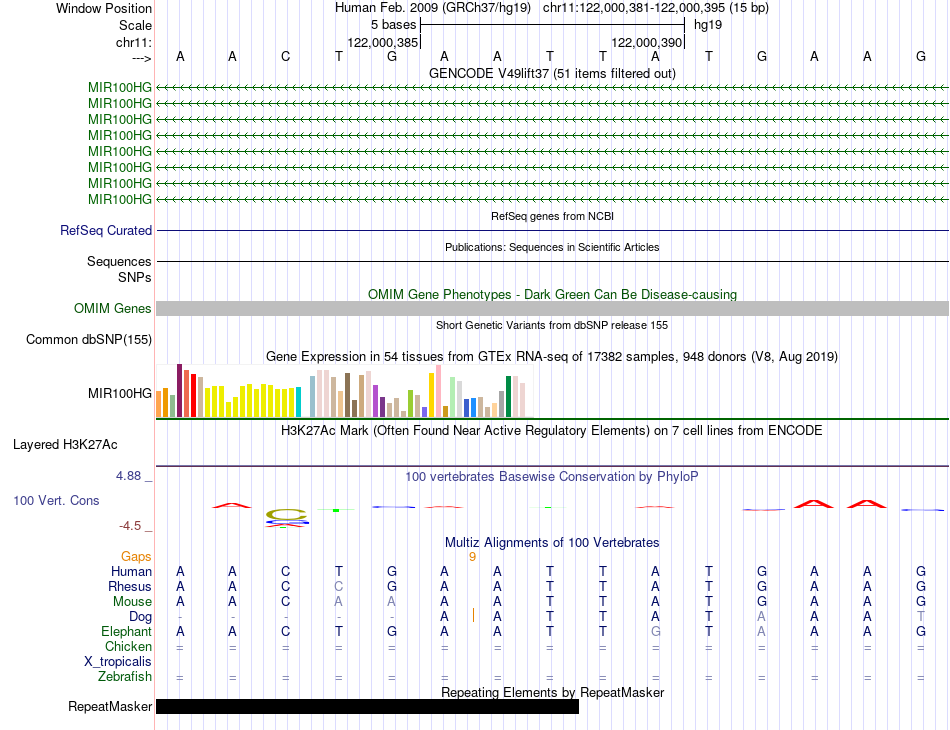Click the GENCODE V49lift37 track title
Image resolution: width=950 pixels, height=730 pixels.
[552, 73]
